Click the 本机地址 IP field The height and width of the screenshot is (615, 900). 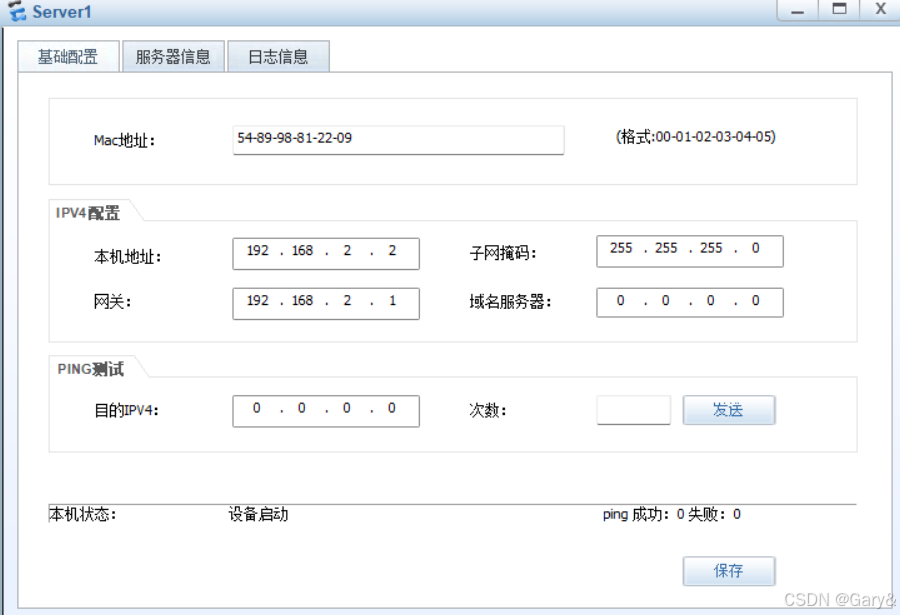[326, 253]
